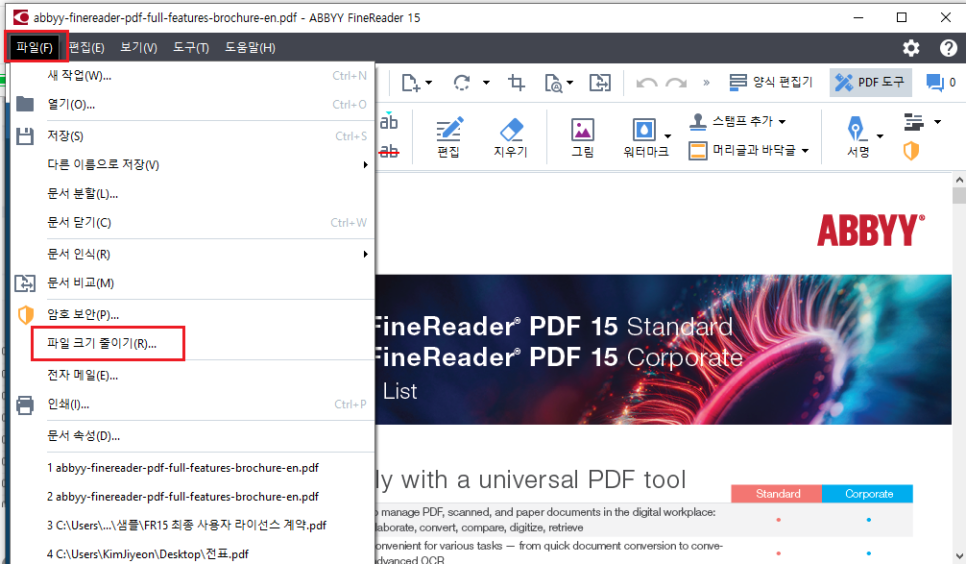Toggle the PDF 도구 button

870,82
